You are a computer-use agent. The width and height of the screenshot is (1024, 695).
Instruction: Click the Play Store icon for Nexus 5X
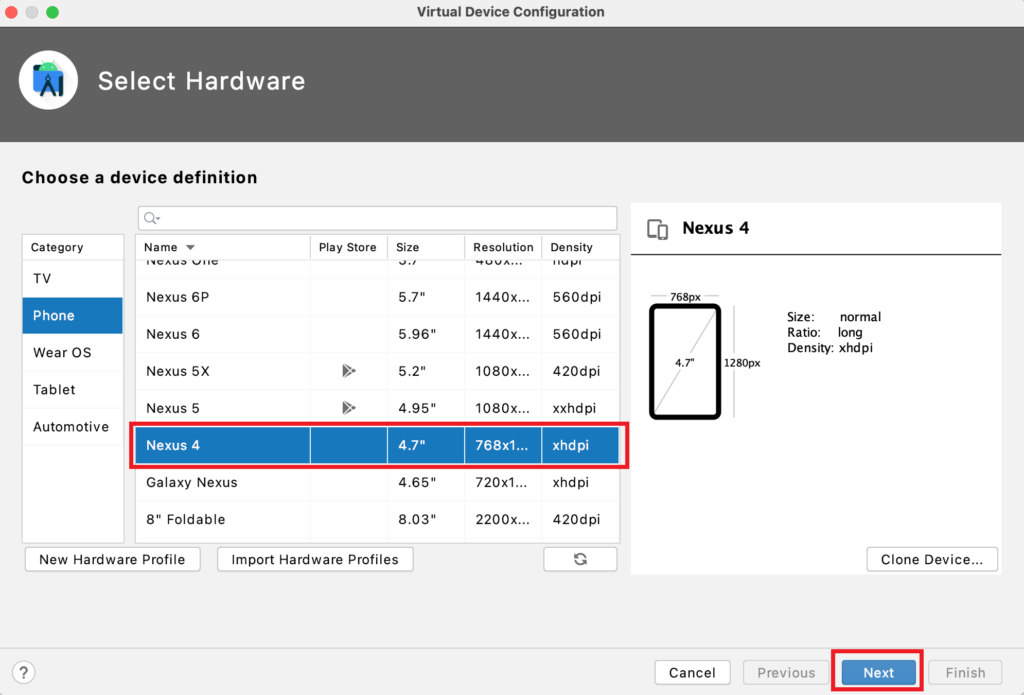(349, 371)
